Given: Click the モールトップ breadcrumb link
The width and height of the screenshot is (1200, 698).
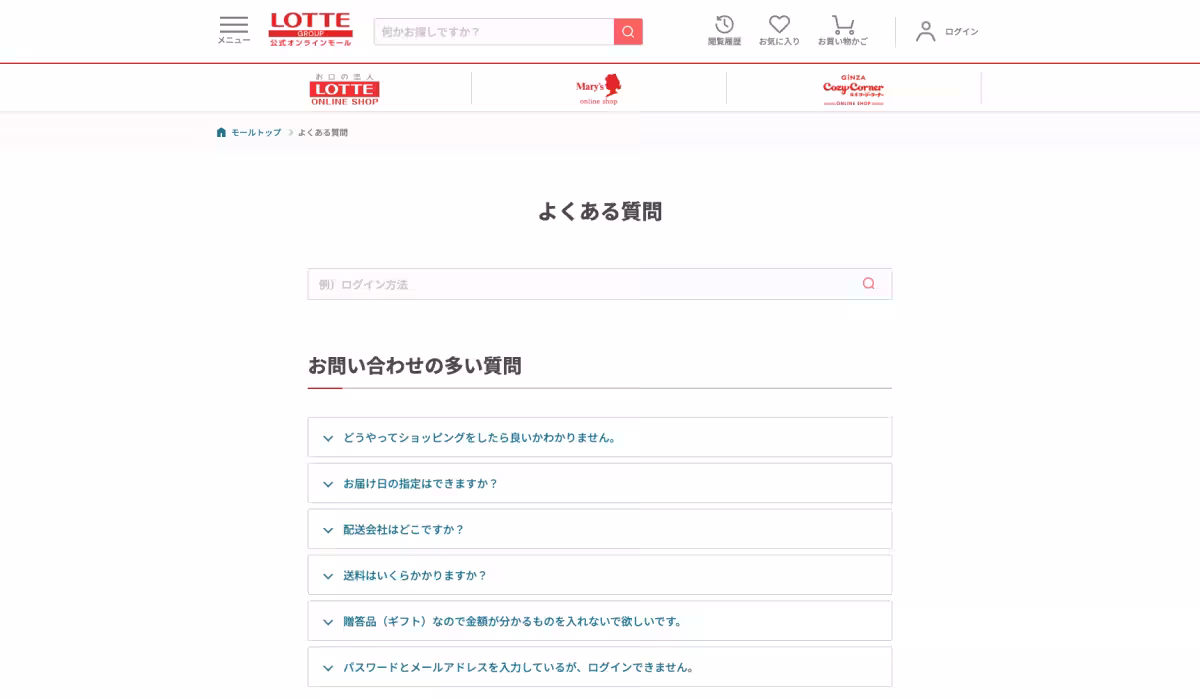Looking at the screenshot, I should point(256,132).
